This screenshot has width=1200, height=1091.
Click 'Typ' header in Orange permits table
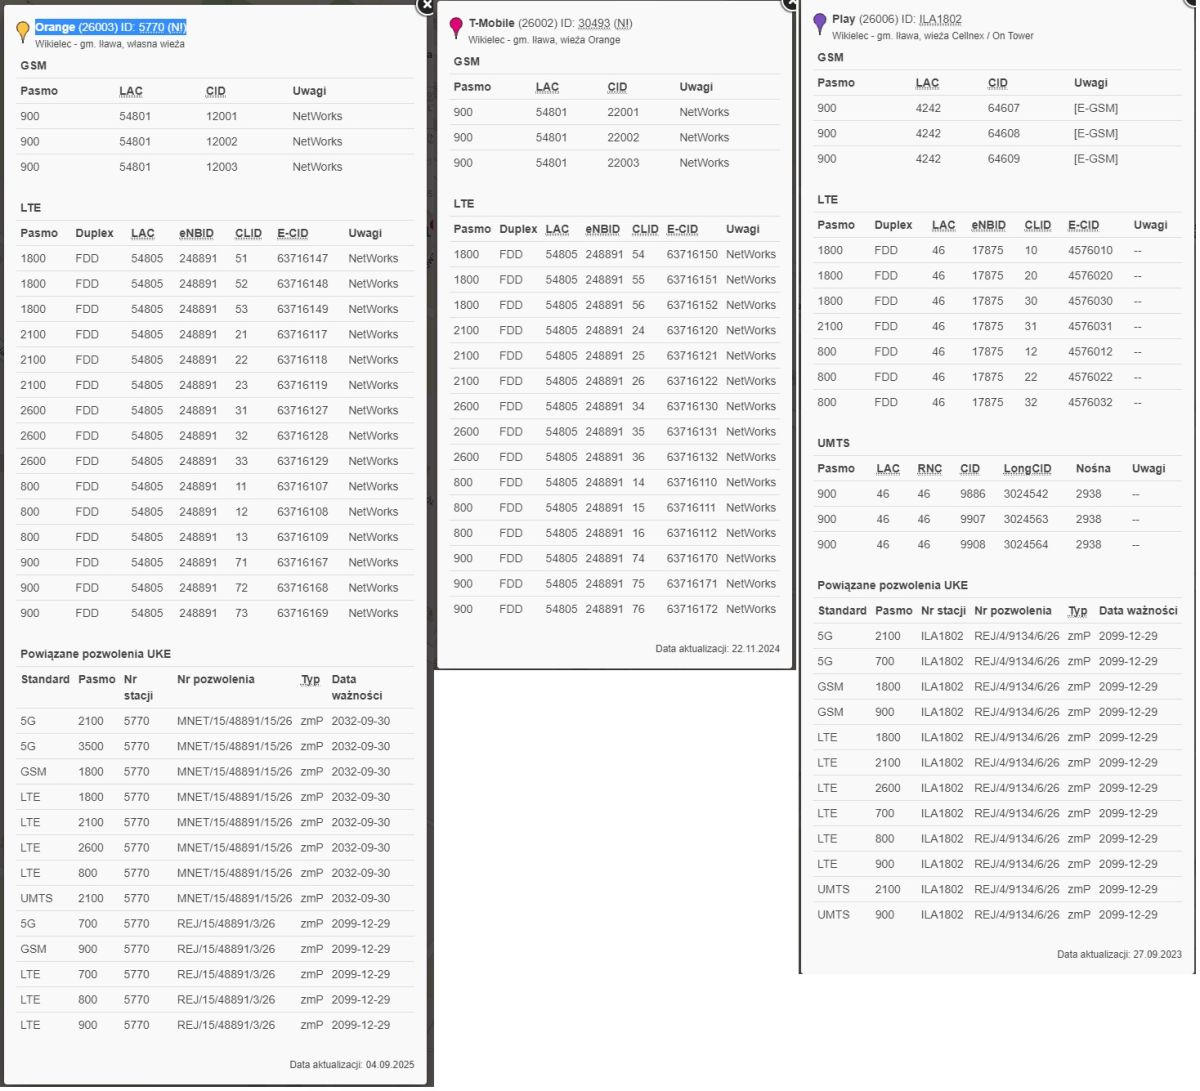pos(311,680)
